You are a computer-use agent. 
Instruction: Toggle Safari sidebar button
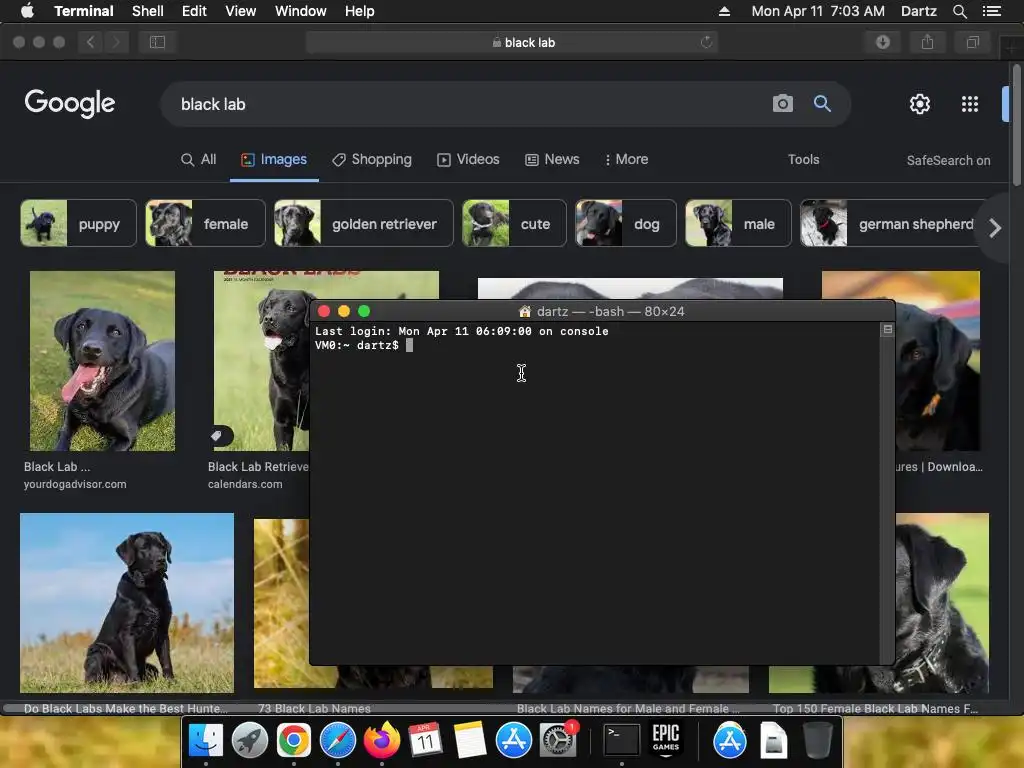click(157, 42)
